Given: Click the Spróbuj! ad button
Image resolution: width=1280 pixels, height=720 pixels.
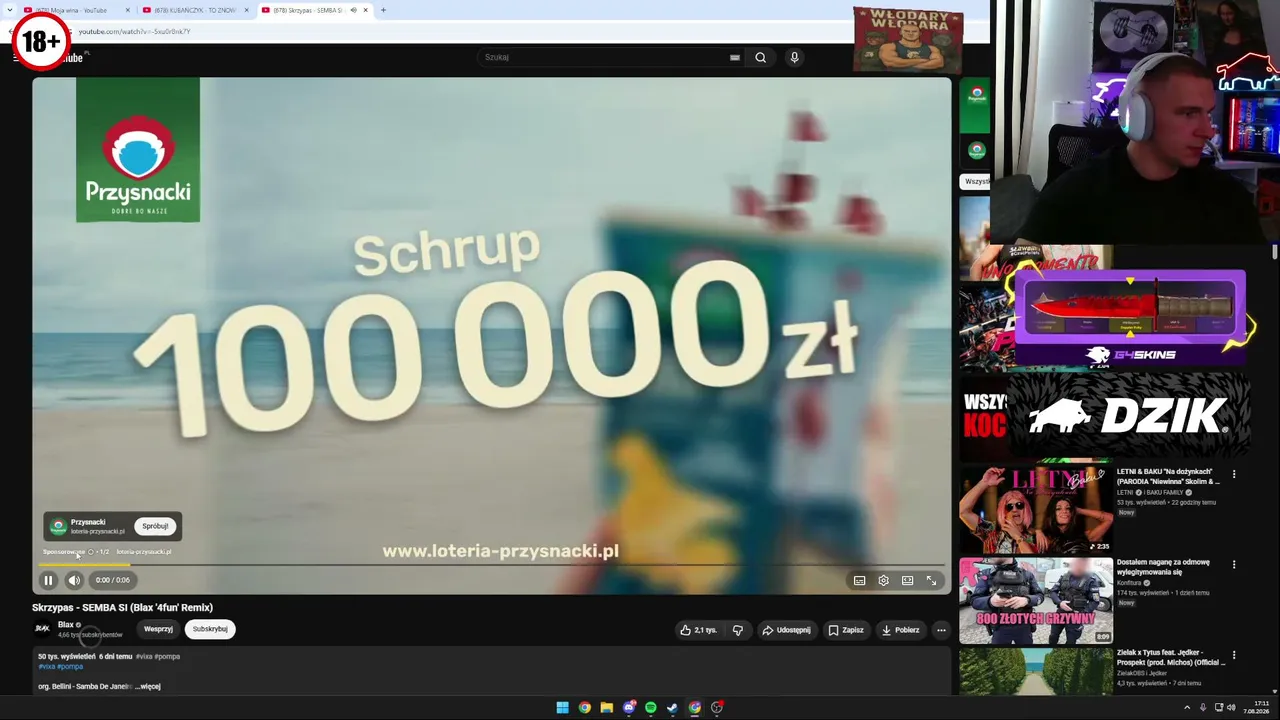Looking at the screenshot, I should [155, 526].
